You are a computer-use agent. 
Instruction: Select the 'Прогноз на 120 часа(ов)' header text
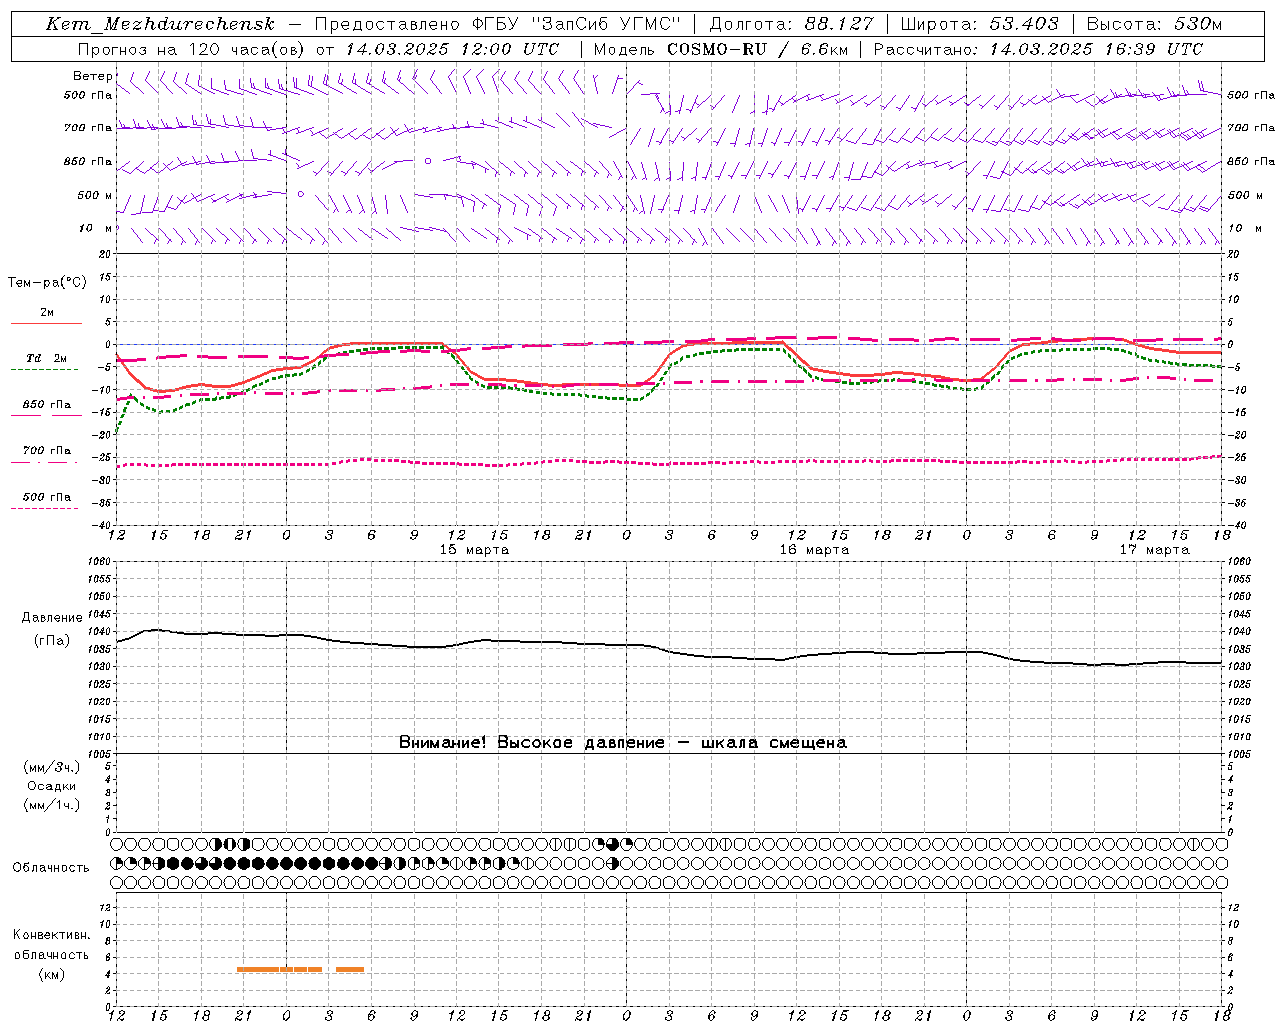tap(192, 49)
